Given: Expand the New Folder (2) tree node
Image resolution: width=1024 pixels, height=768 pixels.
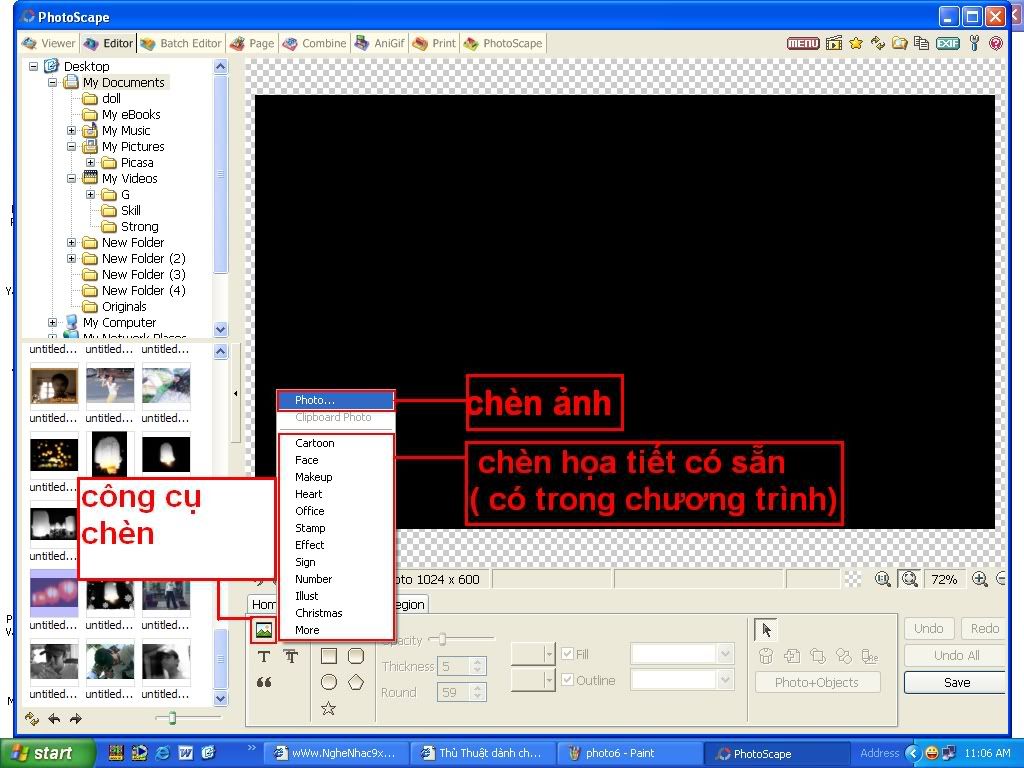Looking at the screenshot, I should [x=72, y=259].
